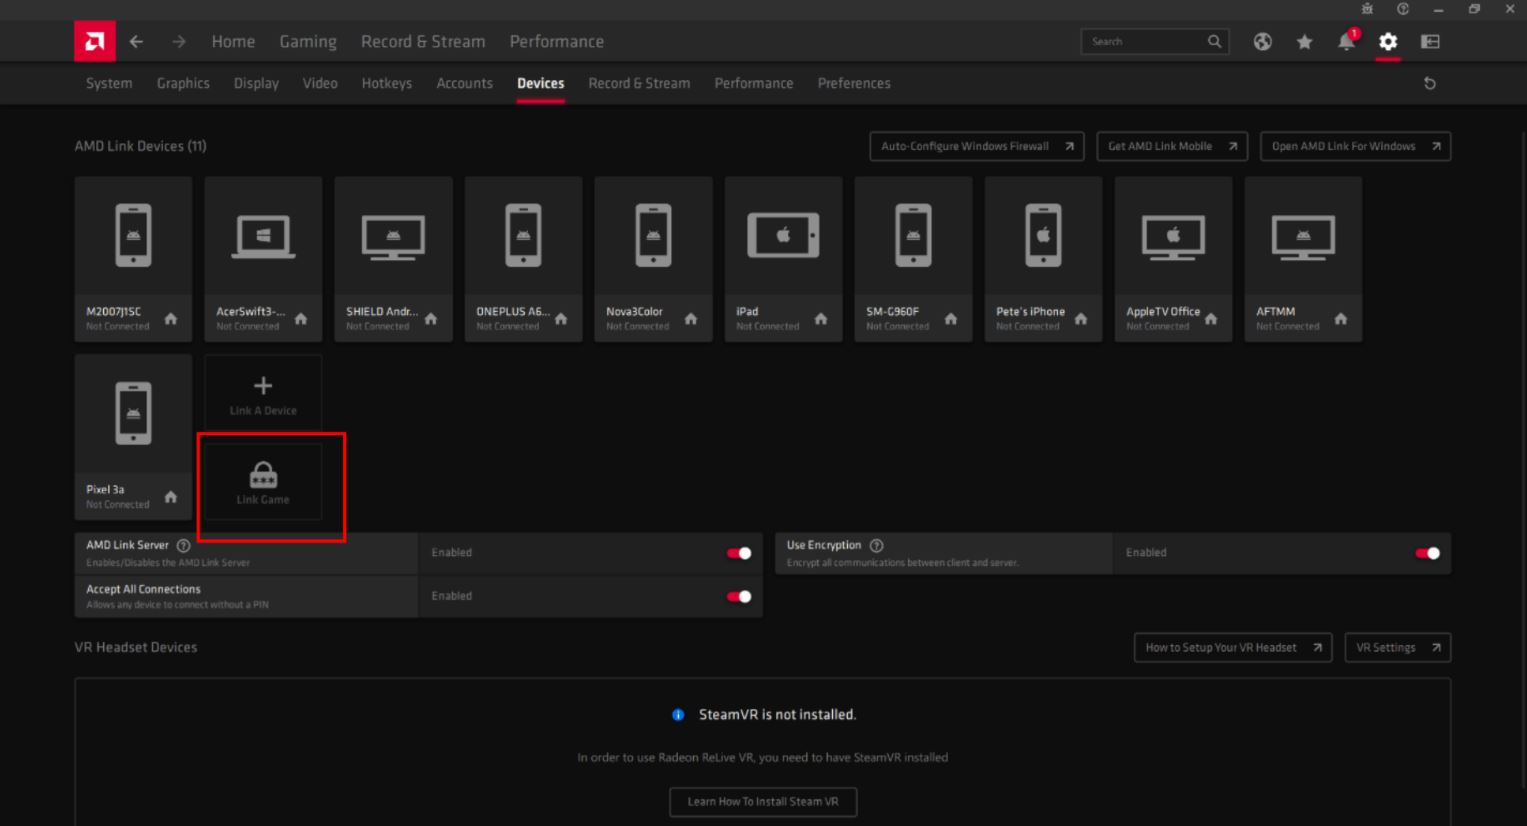Open How to Setup Your VR Headset

1233,648
